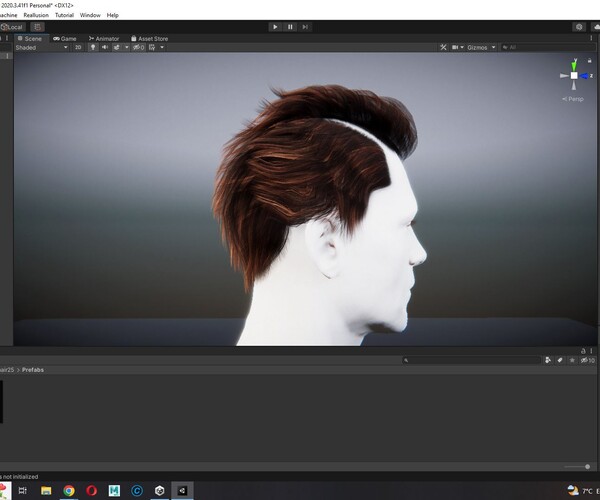The height and width of the screenshot is (500, 600).
Task: Select the prefab thumbnail in Project panel
Action: (1, 402)
